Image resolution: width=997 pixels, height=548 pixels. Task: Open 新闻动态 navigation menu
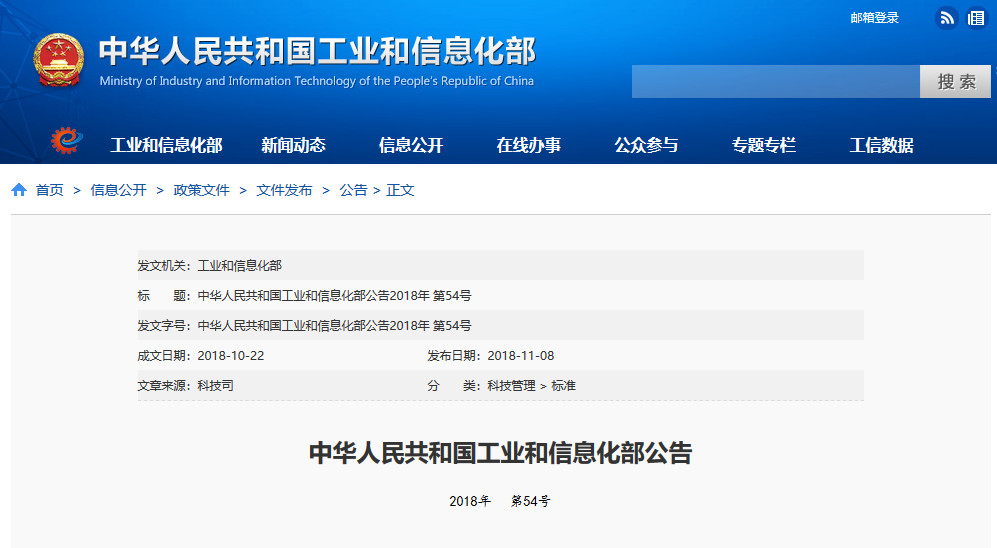(x=293, y=145)
